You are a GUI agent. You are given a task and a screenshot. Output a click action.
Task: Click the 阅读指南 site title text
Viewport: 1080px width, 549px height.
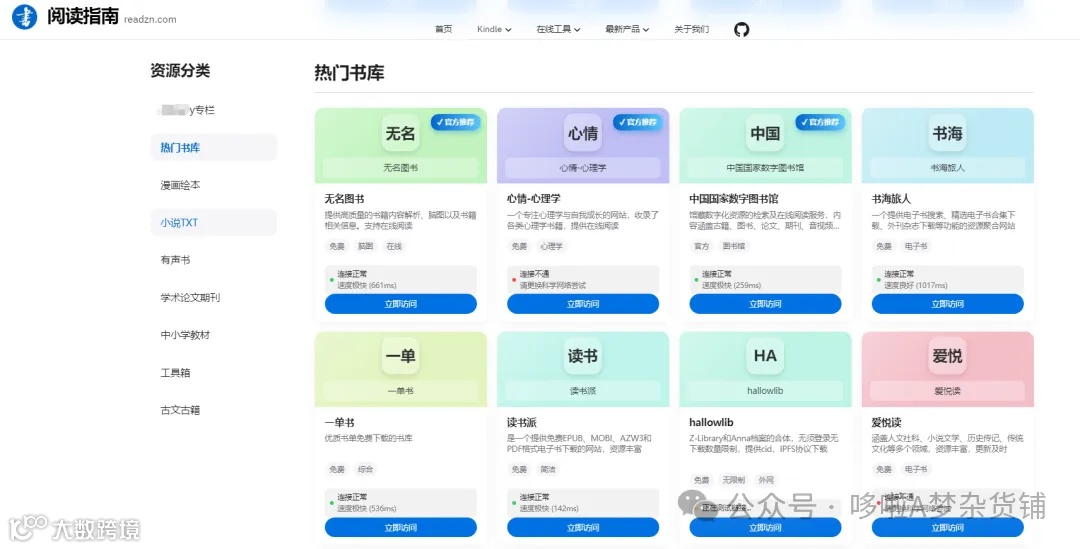click(x=83, y=16)
